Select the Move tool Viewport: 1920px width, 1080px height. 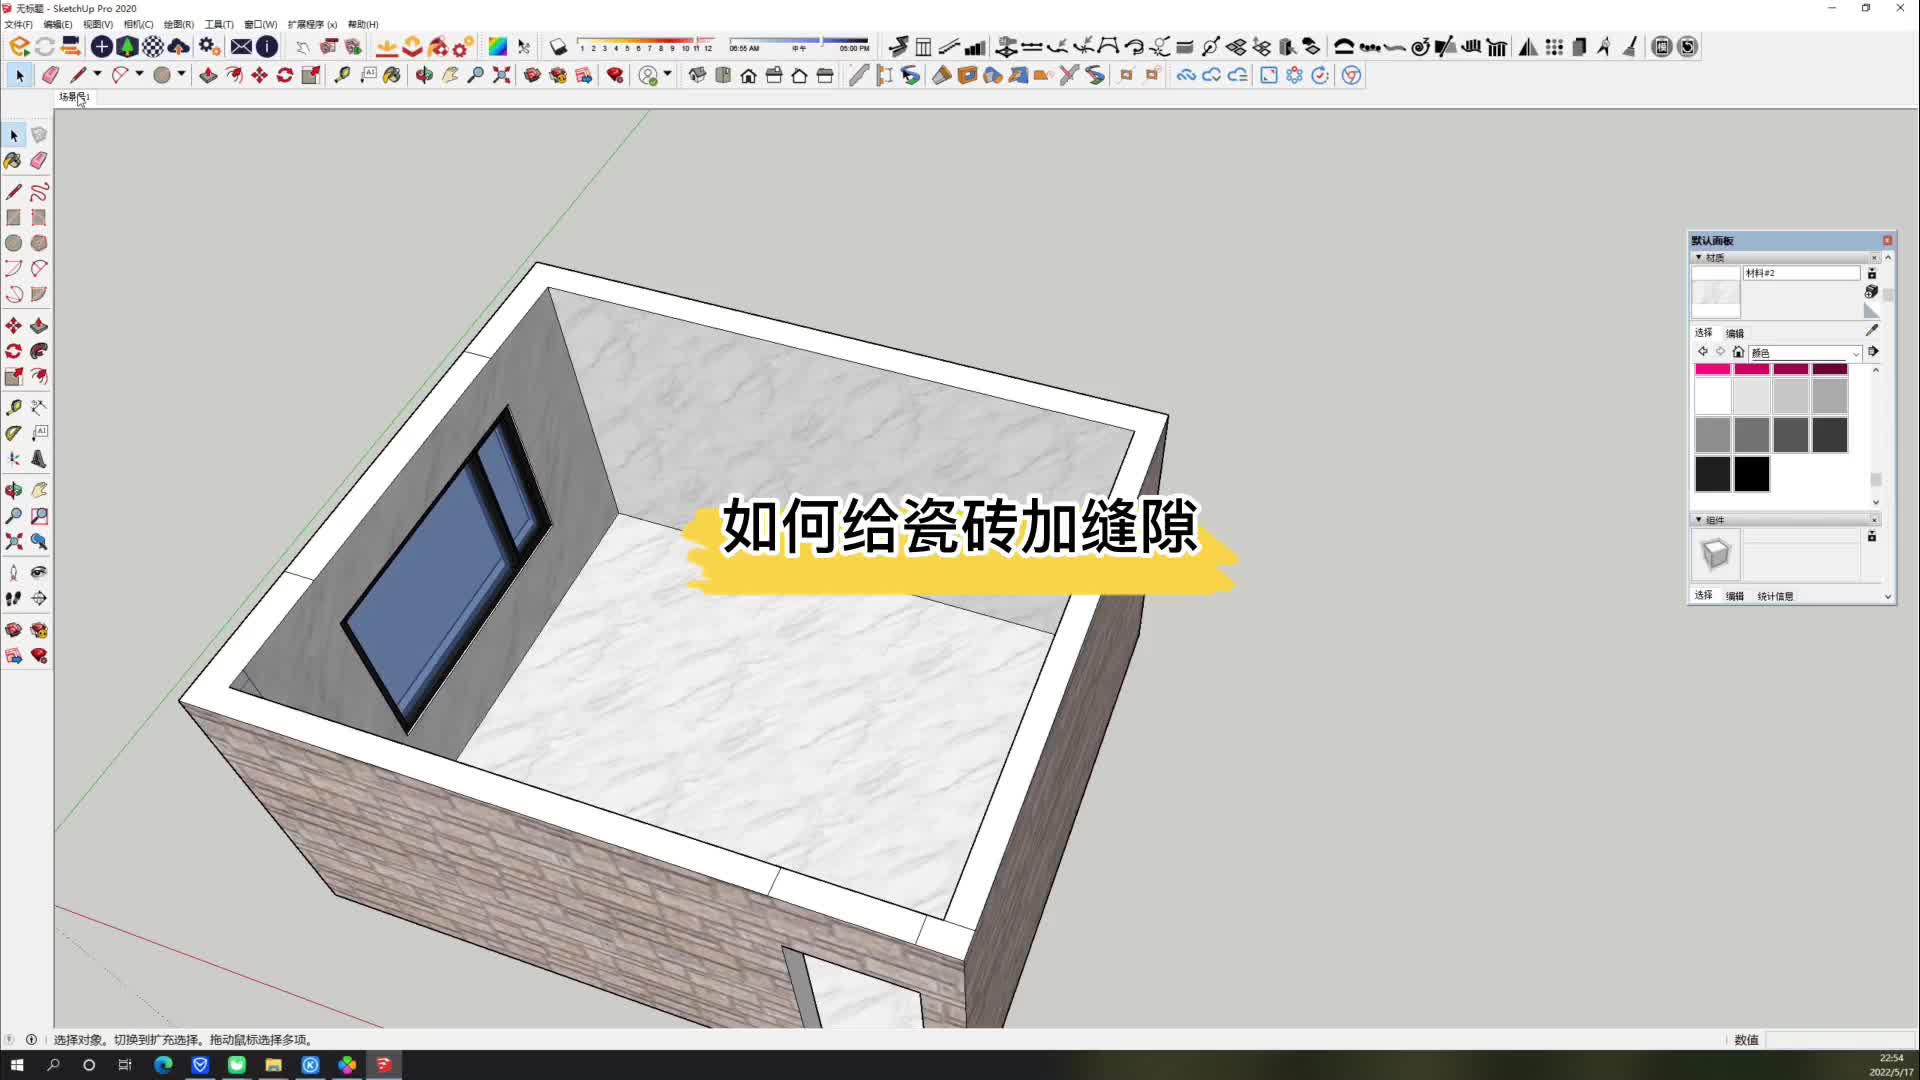coord(14,325)
